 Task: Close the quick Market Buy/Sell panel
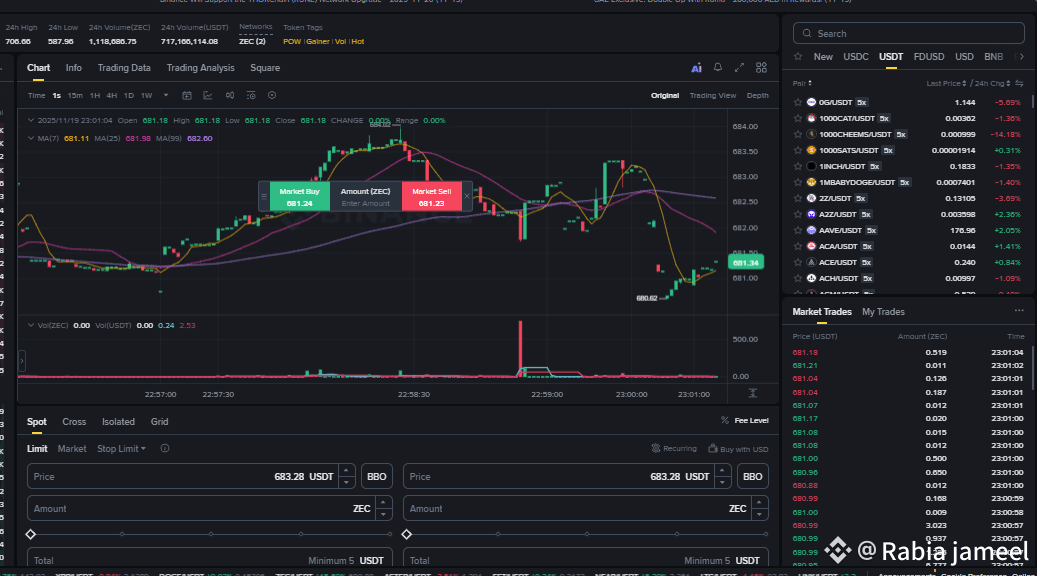coord(467,196)
